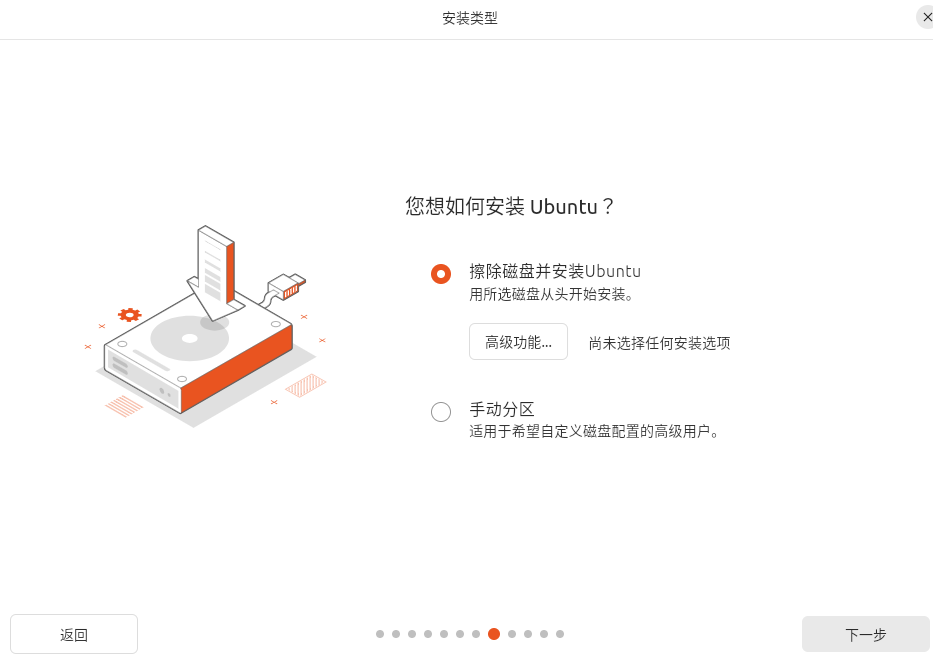Image resolution: width=933 pixels, height=661 pixels.
Task: Click the progress dot after the orange one
Action: 512,634
